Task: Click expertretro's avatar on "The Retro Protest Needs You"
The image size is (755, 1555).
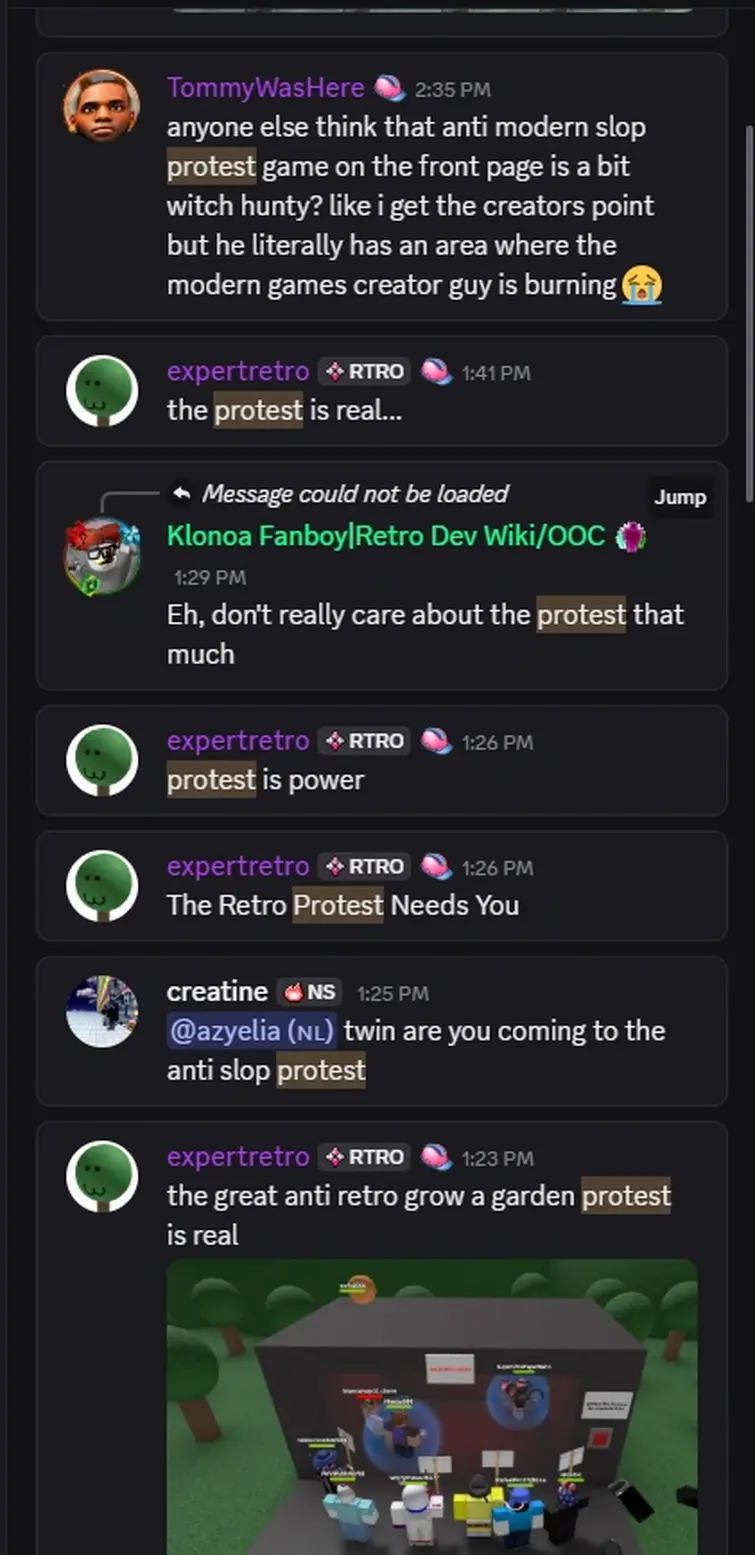Action: click(101, 885)
